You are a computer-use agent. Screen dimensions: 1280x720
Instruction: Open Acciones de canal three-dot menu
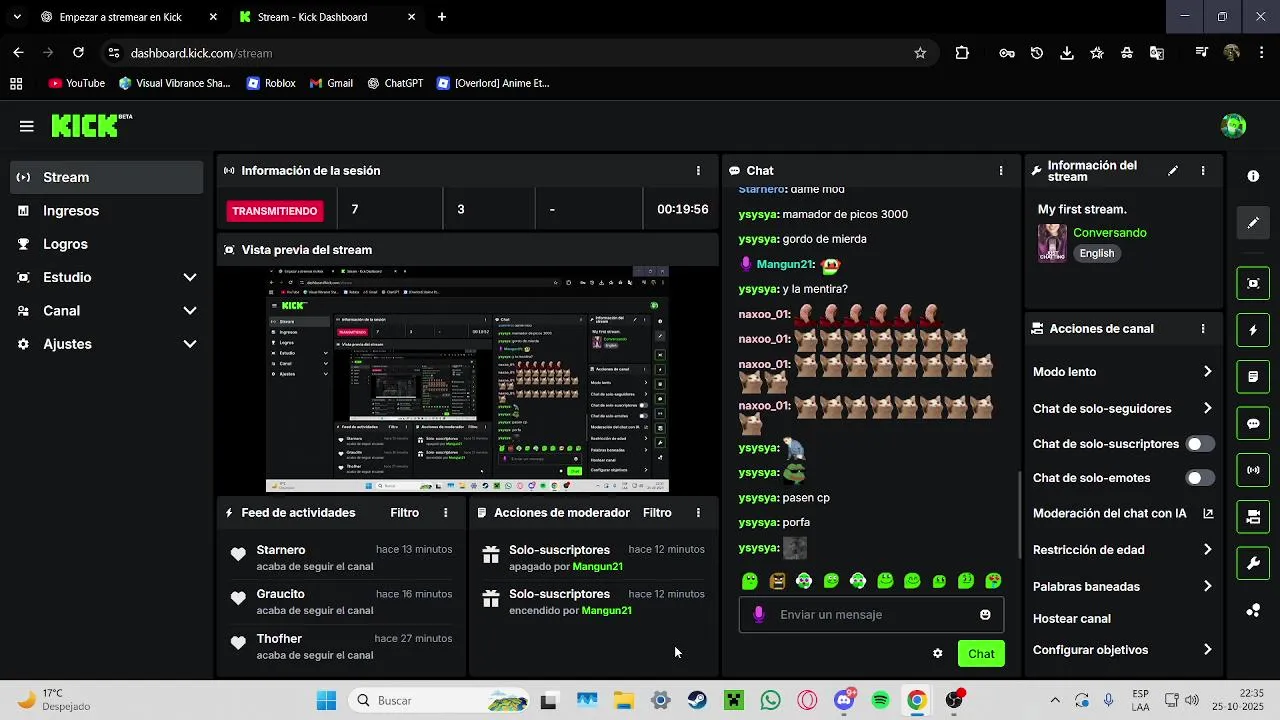[1203, 328]
